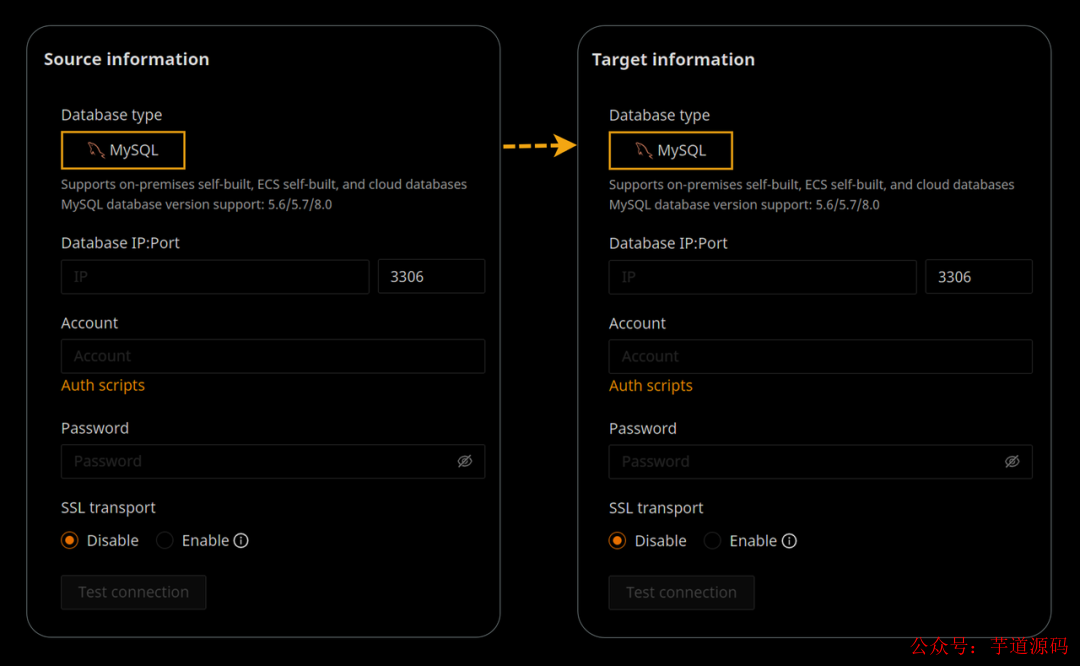Test the source database connection
This screenshot has height=666, width=1080.
(x=134, y=592)
